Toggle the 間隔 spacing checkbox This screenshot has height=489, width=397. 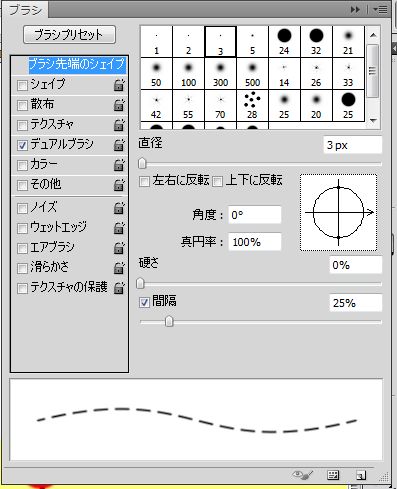pyautogui.click(x=144, y=302)
